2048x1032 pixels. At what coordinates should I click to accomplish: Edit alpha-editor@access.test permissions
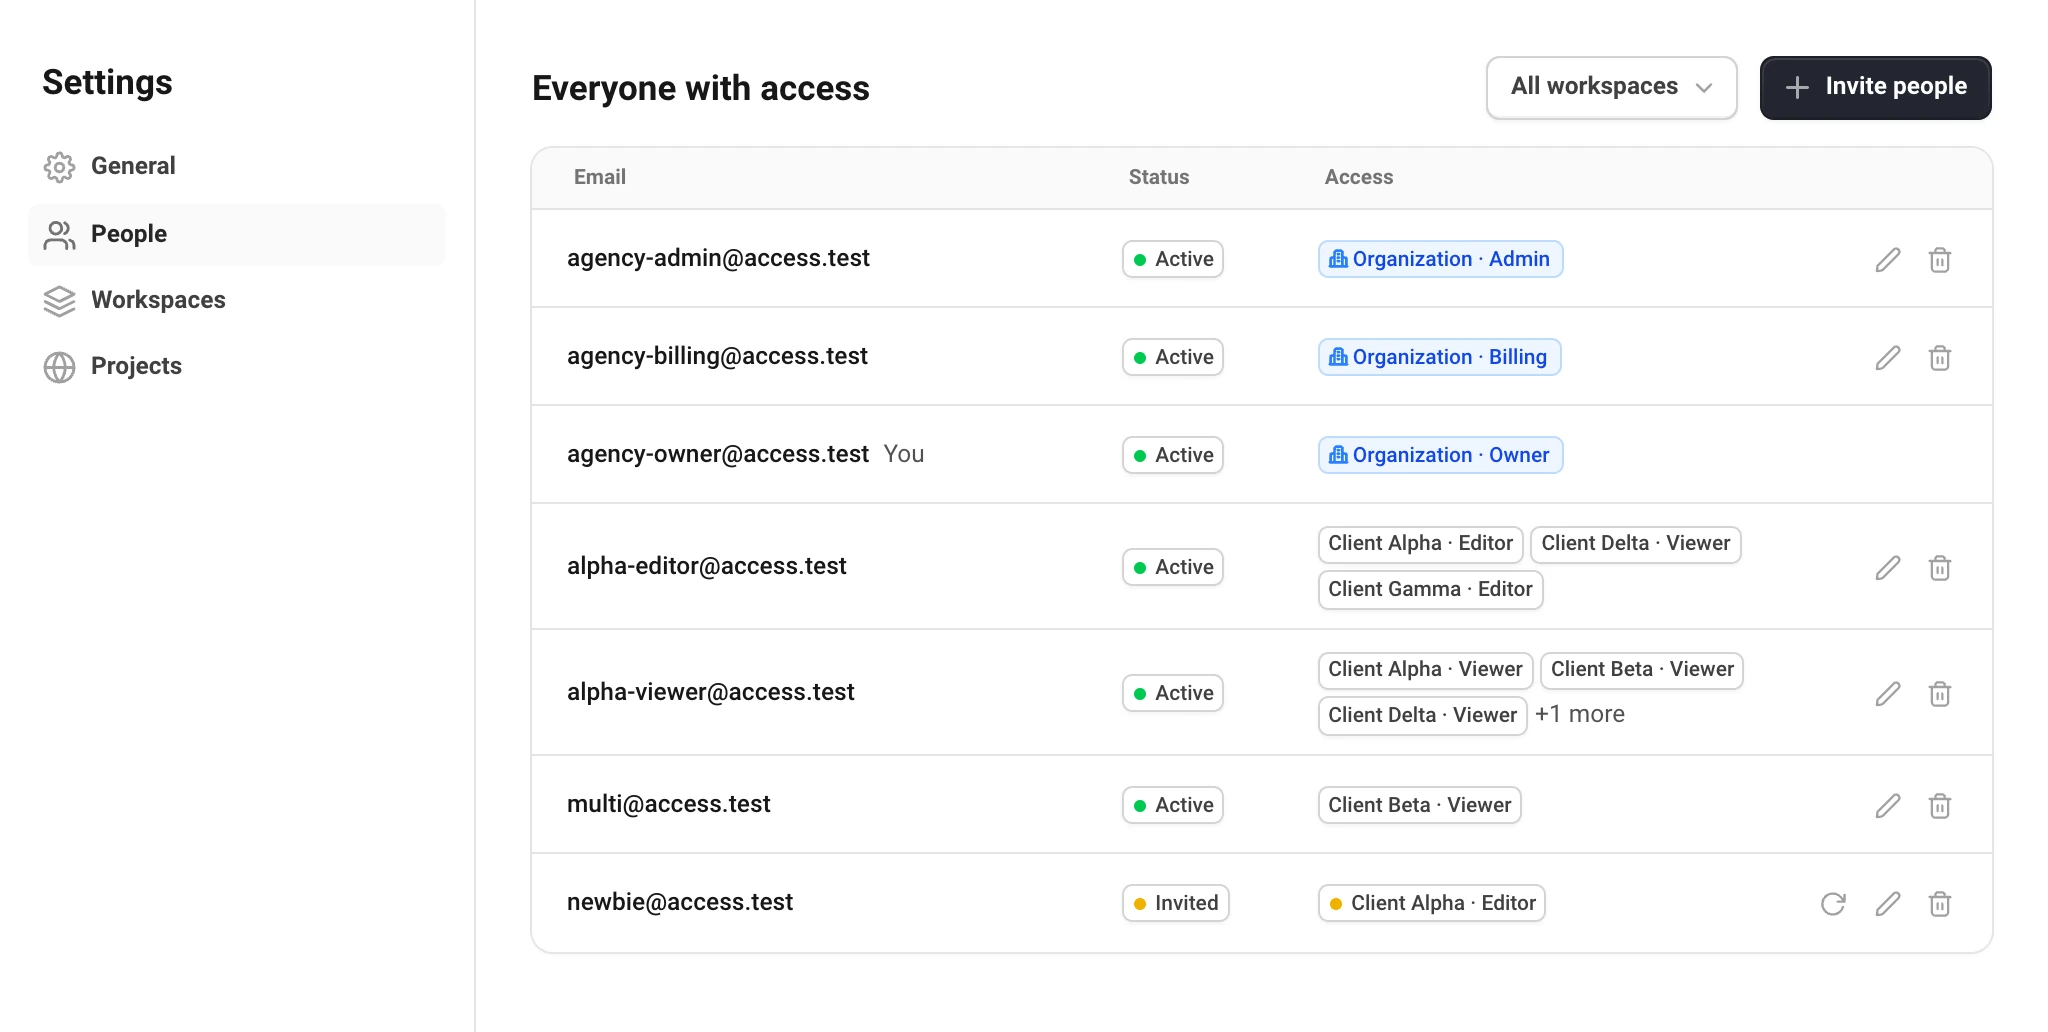(x=1887, y=568)
